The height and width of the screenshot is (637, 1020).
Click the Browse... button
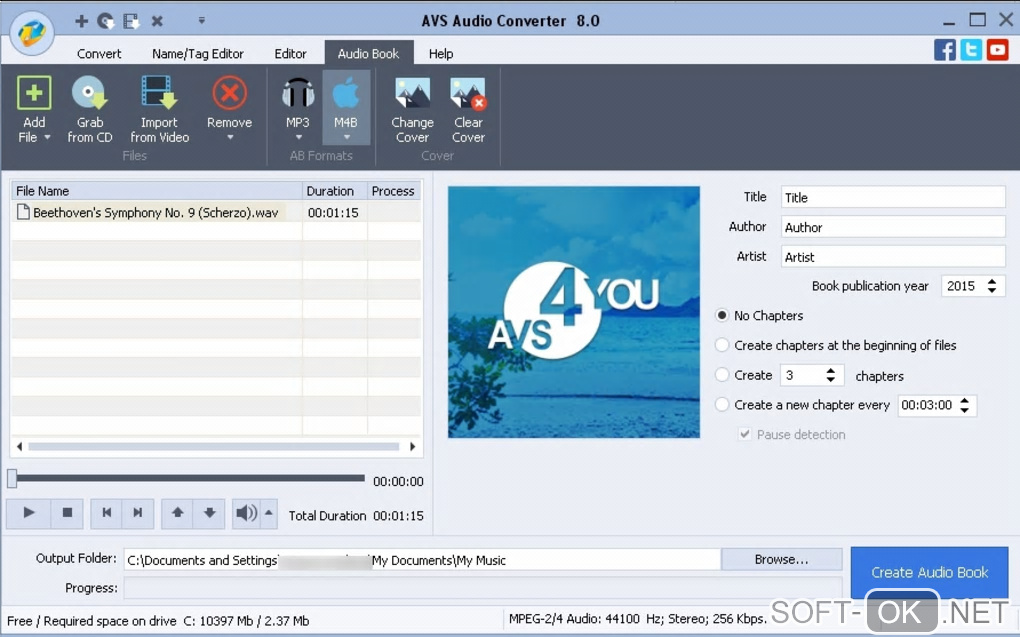[x=781, y=559]
